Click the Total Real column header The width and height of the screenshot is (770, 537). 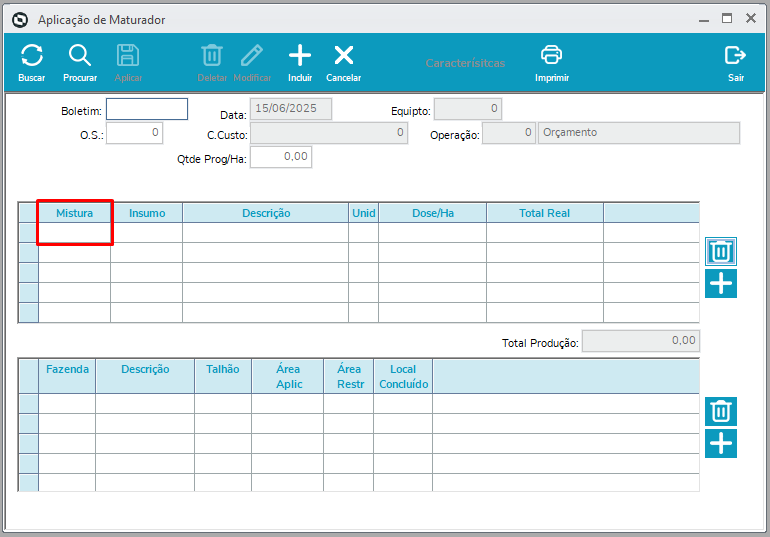click(x=545, y=213)
